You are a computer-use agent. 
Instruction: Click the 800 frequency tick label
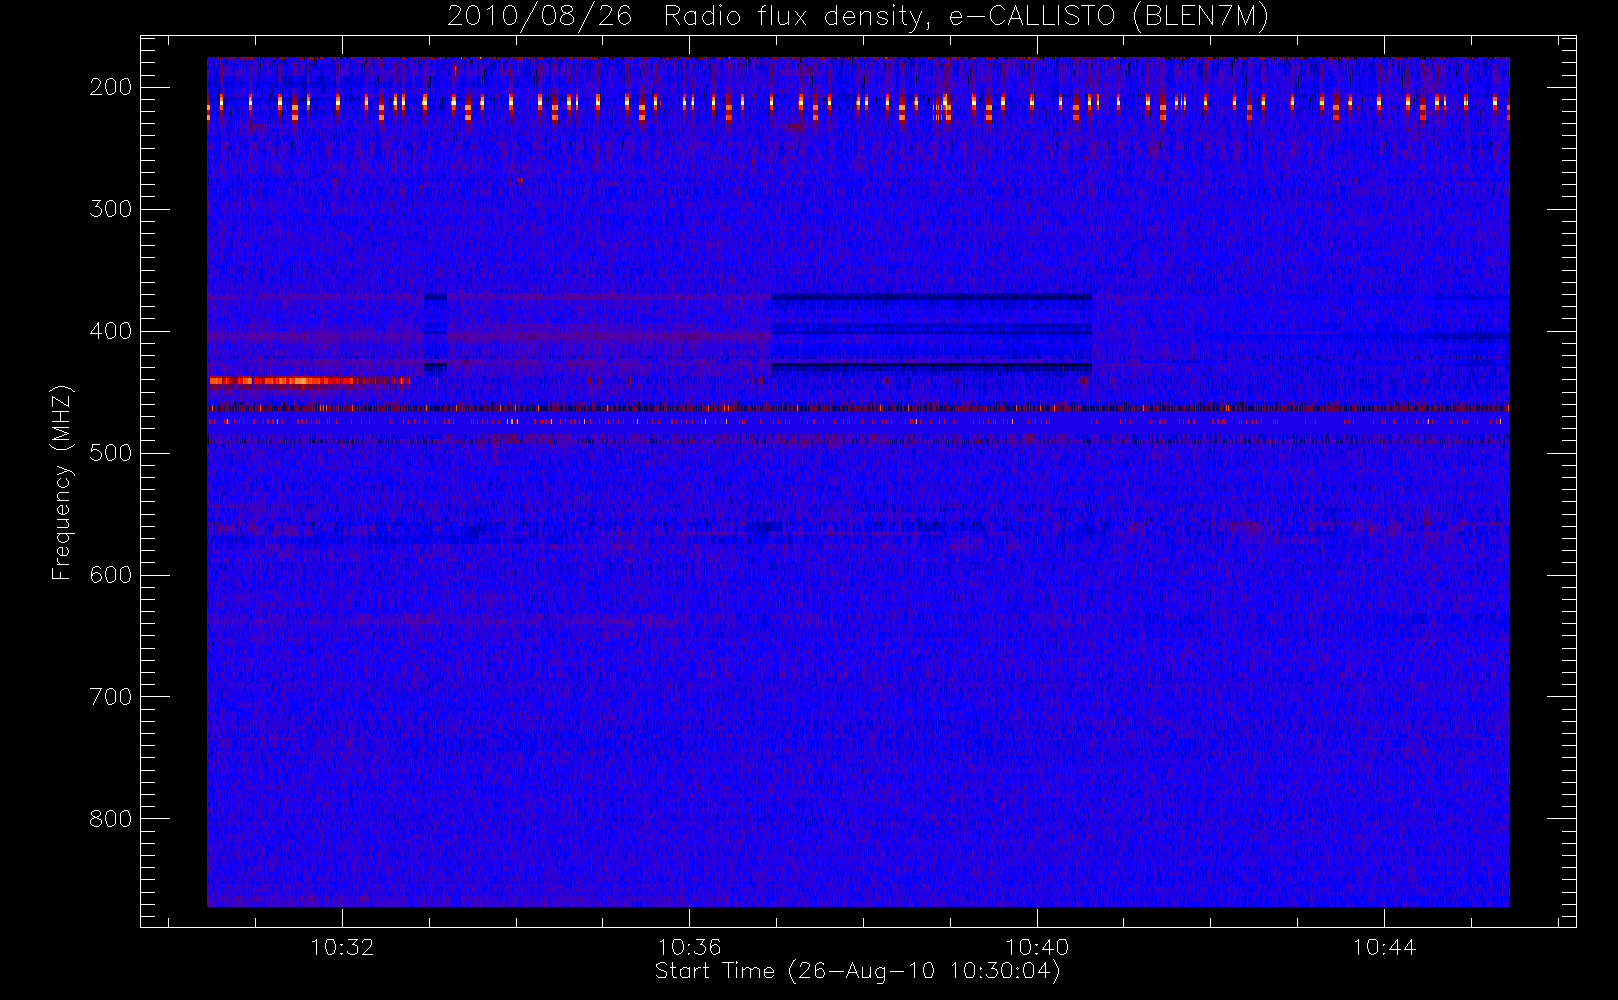[x=111, y=819]
